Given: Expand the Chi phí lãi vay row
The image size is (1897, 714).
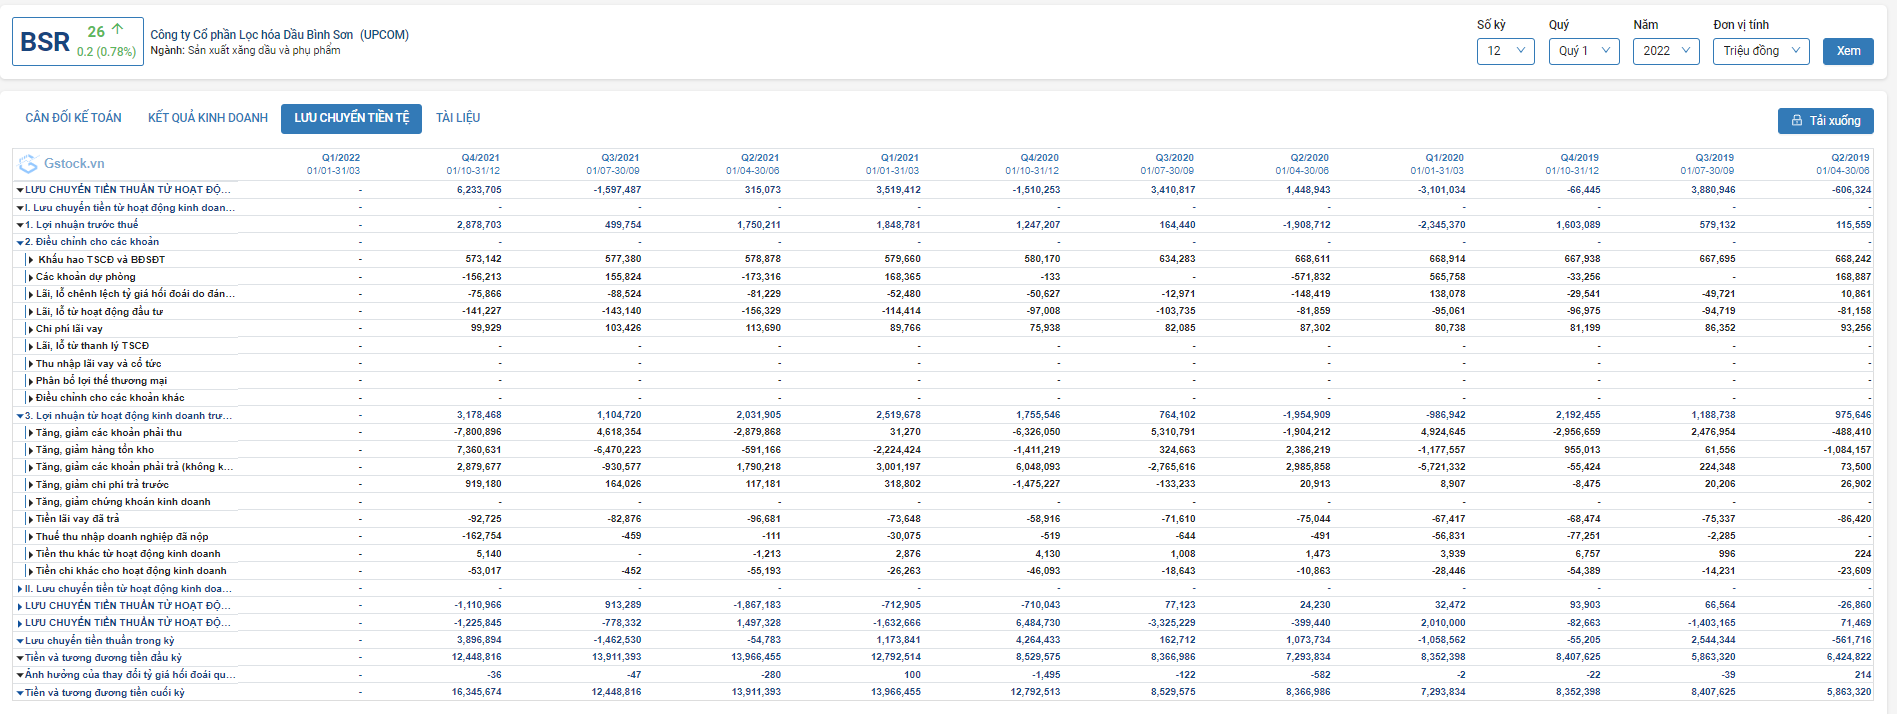Looking at the screenshot, I should pyautogui.click(x=31, y=329).
